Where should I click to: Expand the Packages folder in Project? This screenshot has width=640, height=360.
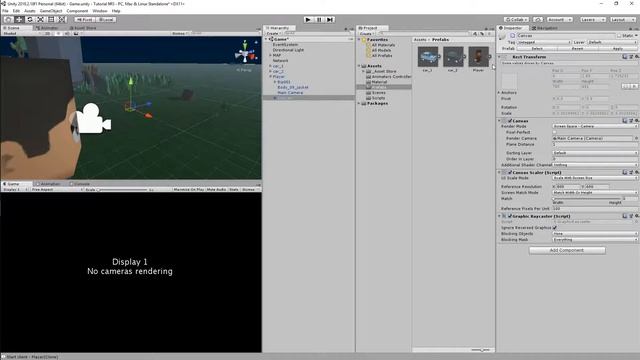[359, 103]
